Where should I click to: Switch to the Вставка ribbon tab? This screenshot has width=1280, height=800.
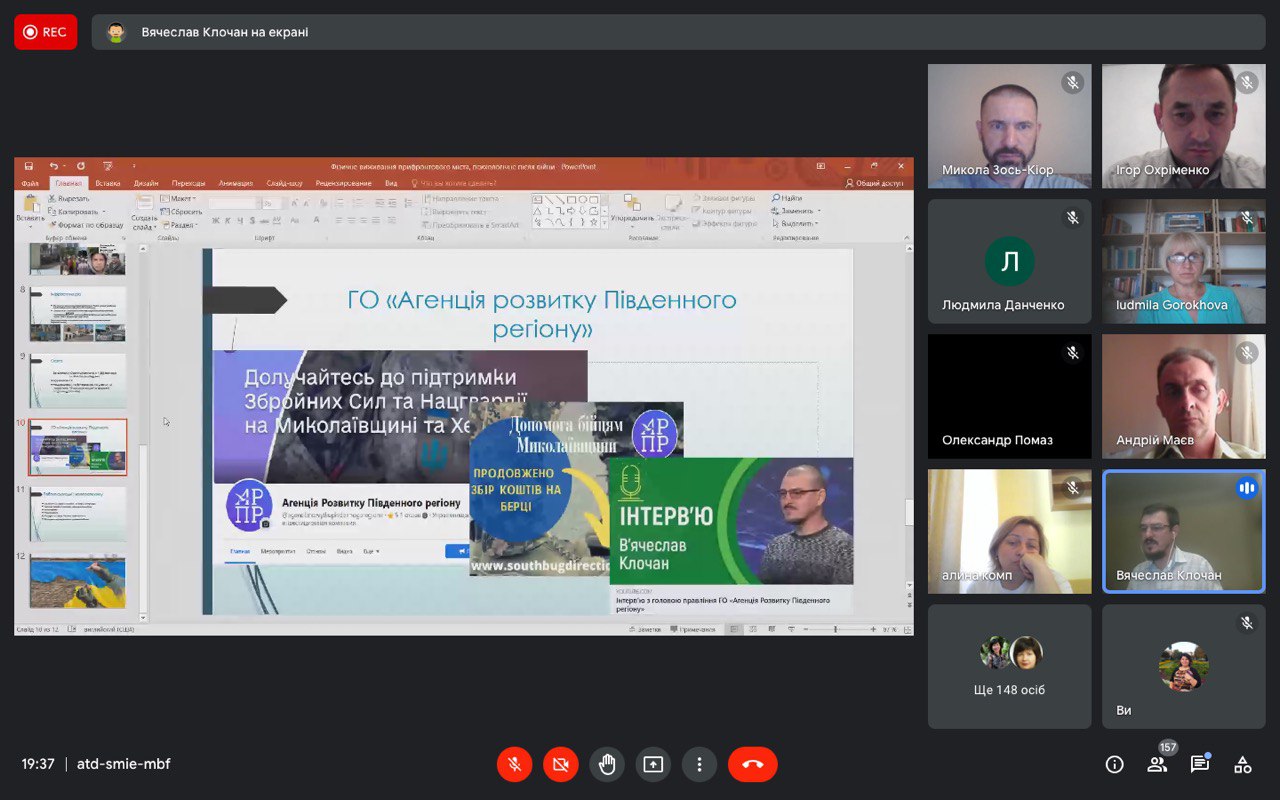108,183
